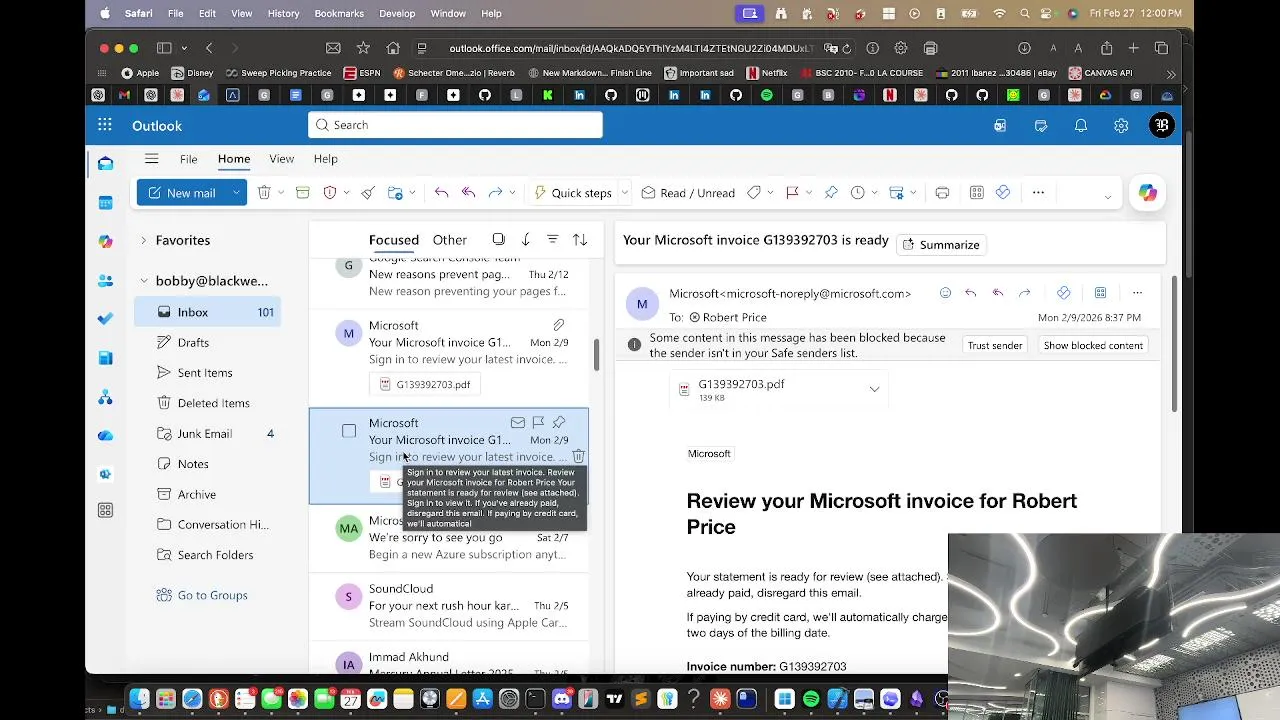1280x720 pixels.
Task: Click the emoji reaction icon in message header
Action: (945, 293)
